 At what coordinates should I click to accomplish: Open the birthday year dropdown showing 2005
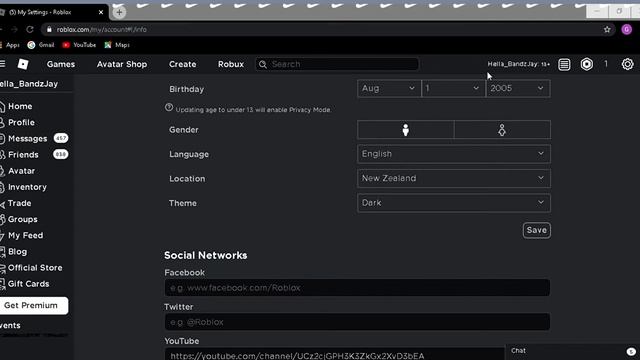coord(518,88)
